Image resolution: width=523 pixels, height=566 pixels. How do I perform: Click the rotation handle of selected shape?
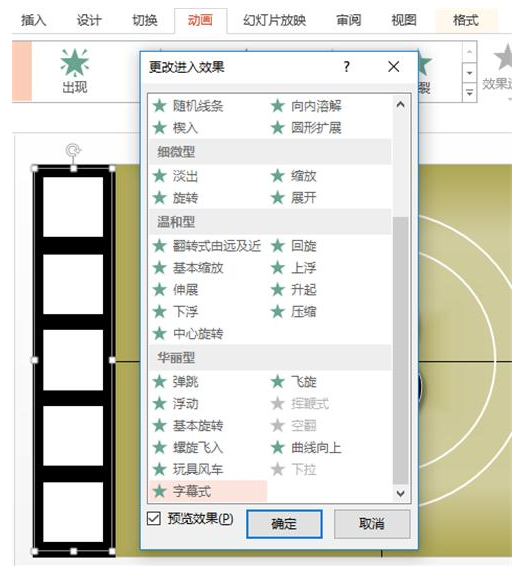(73, 150)
